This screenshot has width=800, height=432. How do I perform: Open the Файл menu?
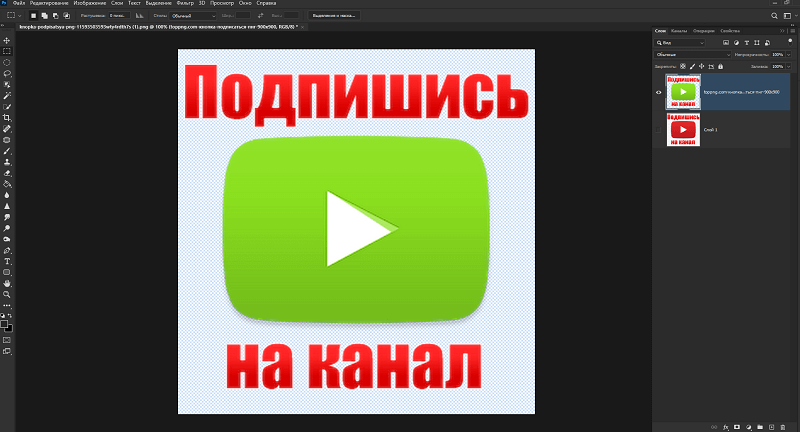[19, 3]
